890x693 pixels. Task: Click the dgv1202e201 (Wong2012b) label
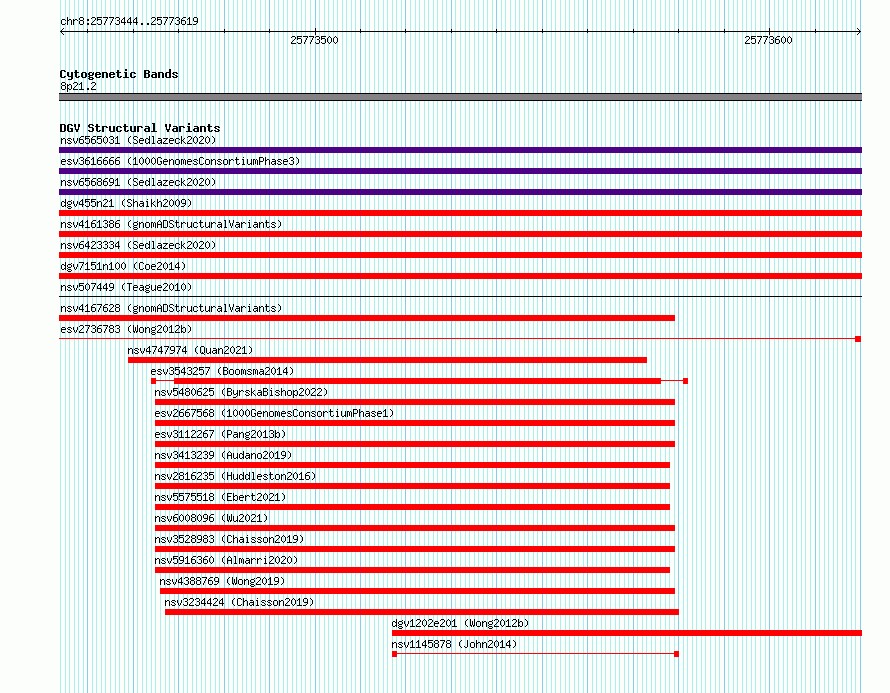[x=460, y=623]
